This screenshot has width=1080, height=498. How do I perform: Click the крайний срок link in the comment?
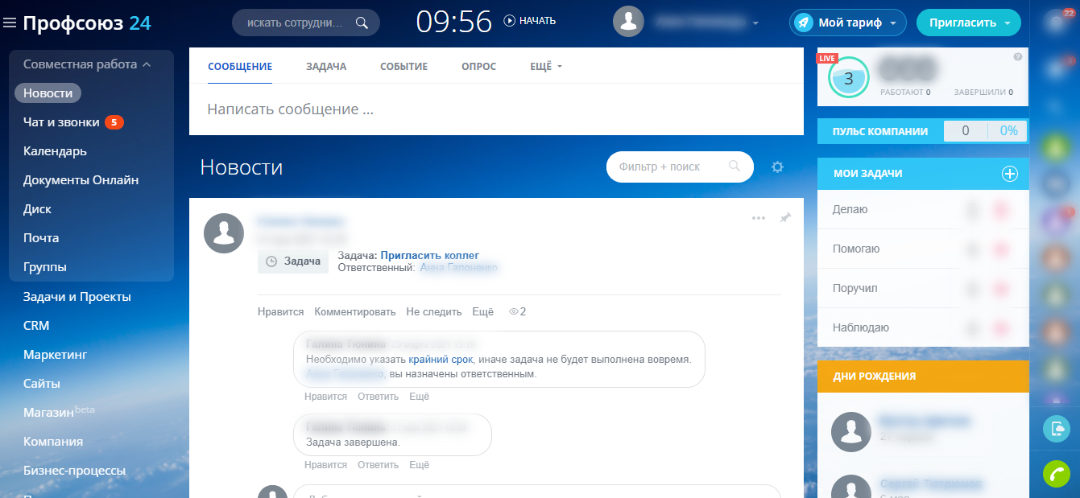click(440, 360)
